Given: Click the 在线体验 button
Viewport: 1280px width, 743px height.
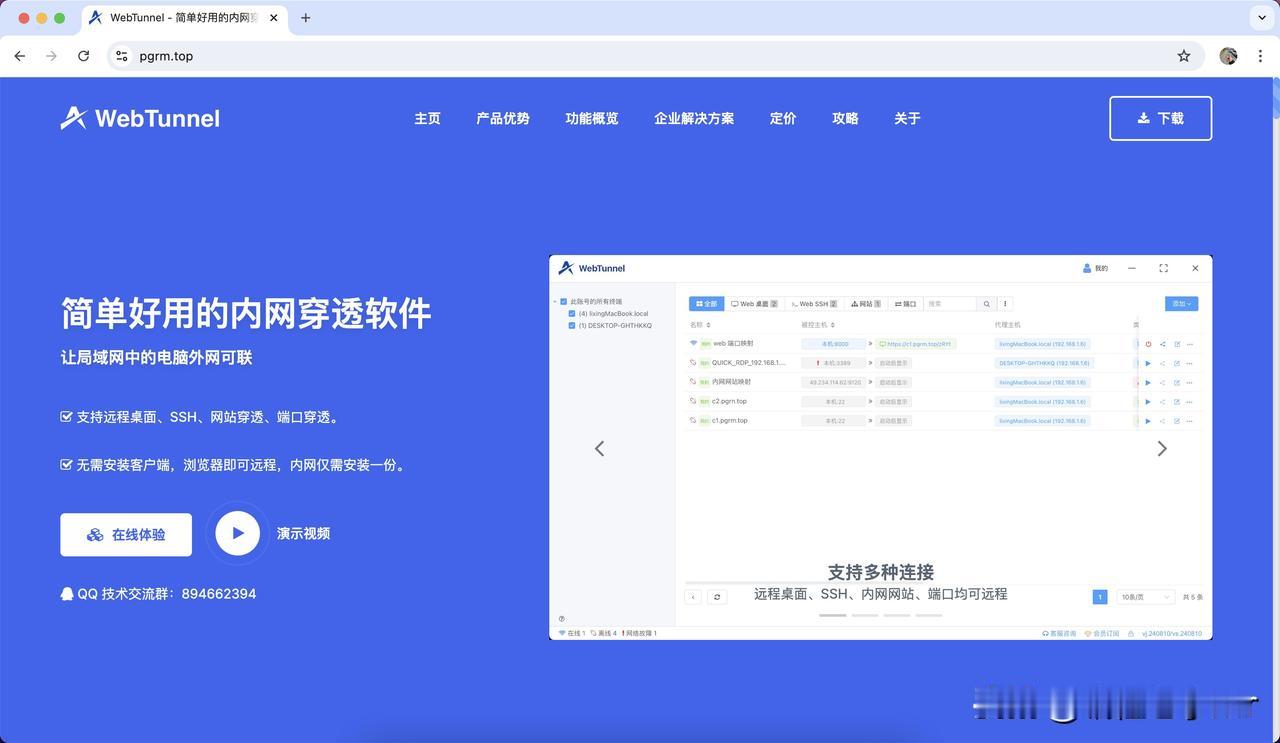Looking at the screenshot, I should [126, 533].
